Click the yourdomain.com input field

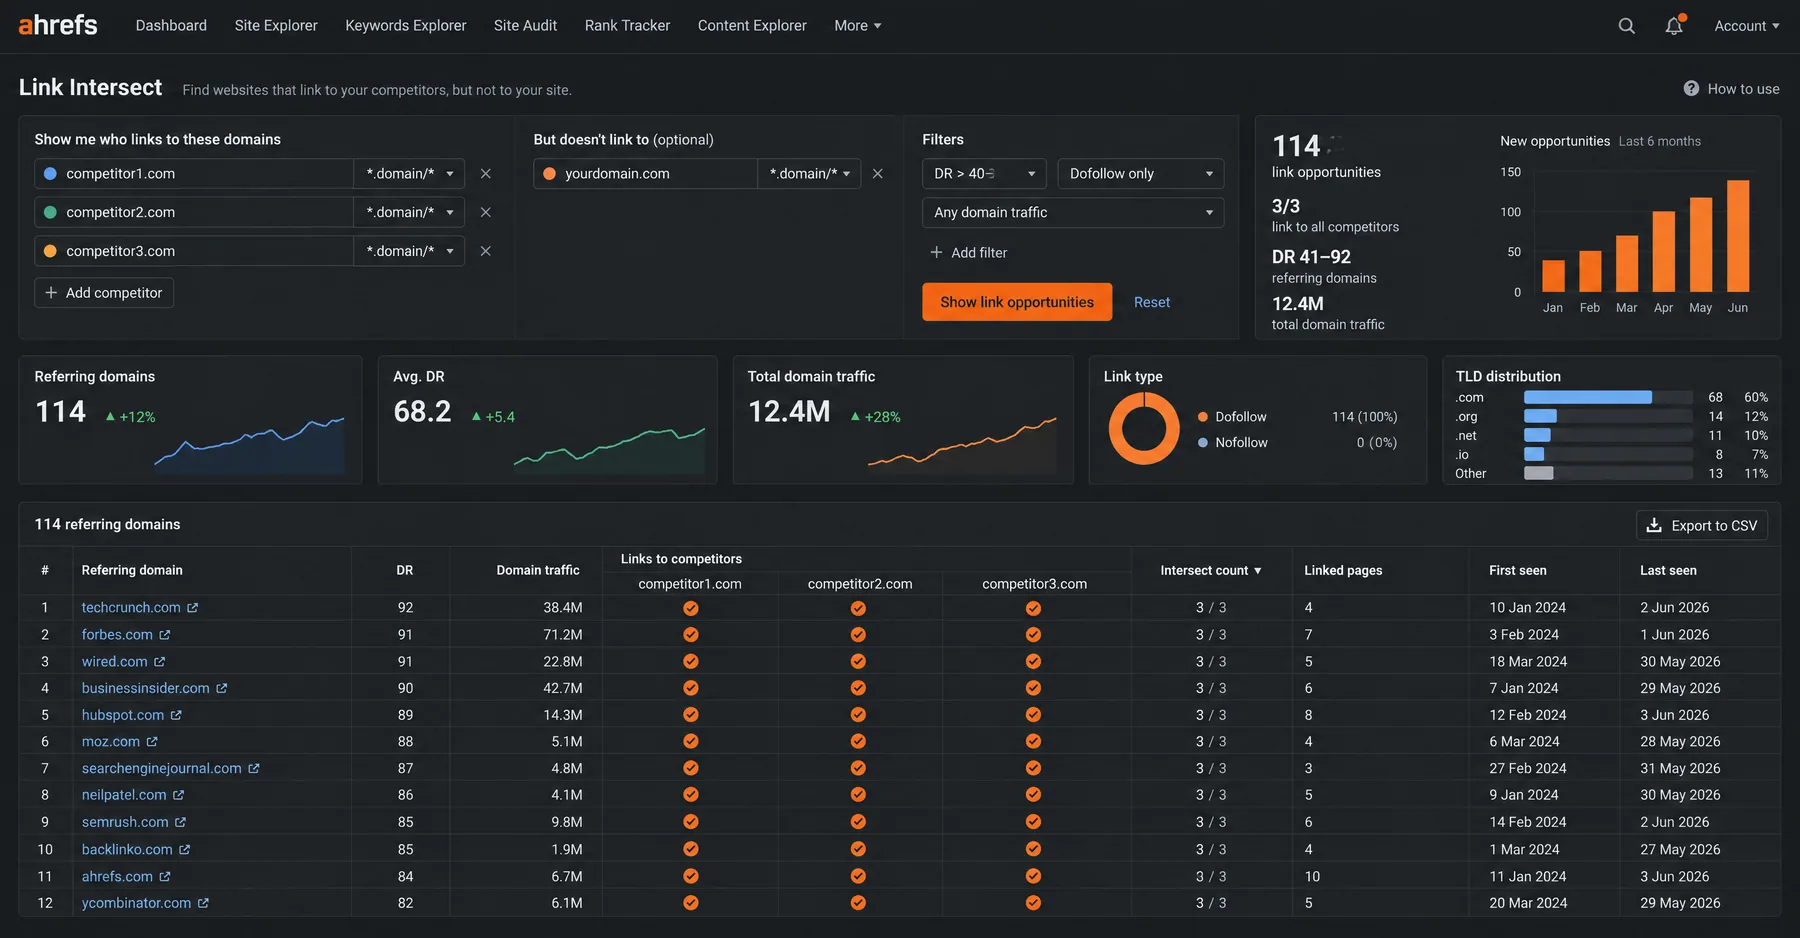tap(645, 174)
